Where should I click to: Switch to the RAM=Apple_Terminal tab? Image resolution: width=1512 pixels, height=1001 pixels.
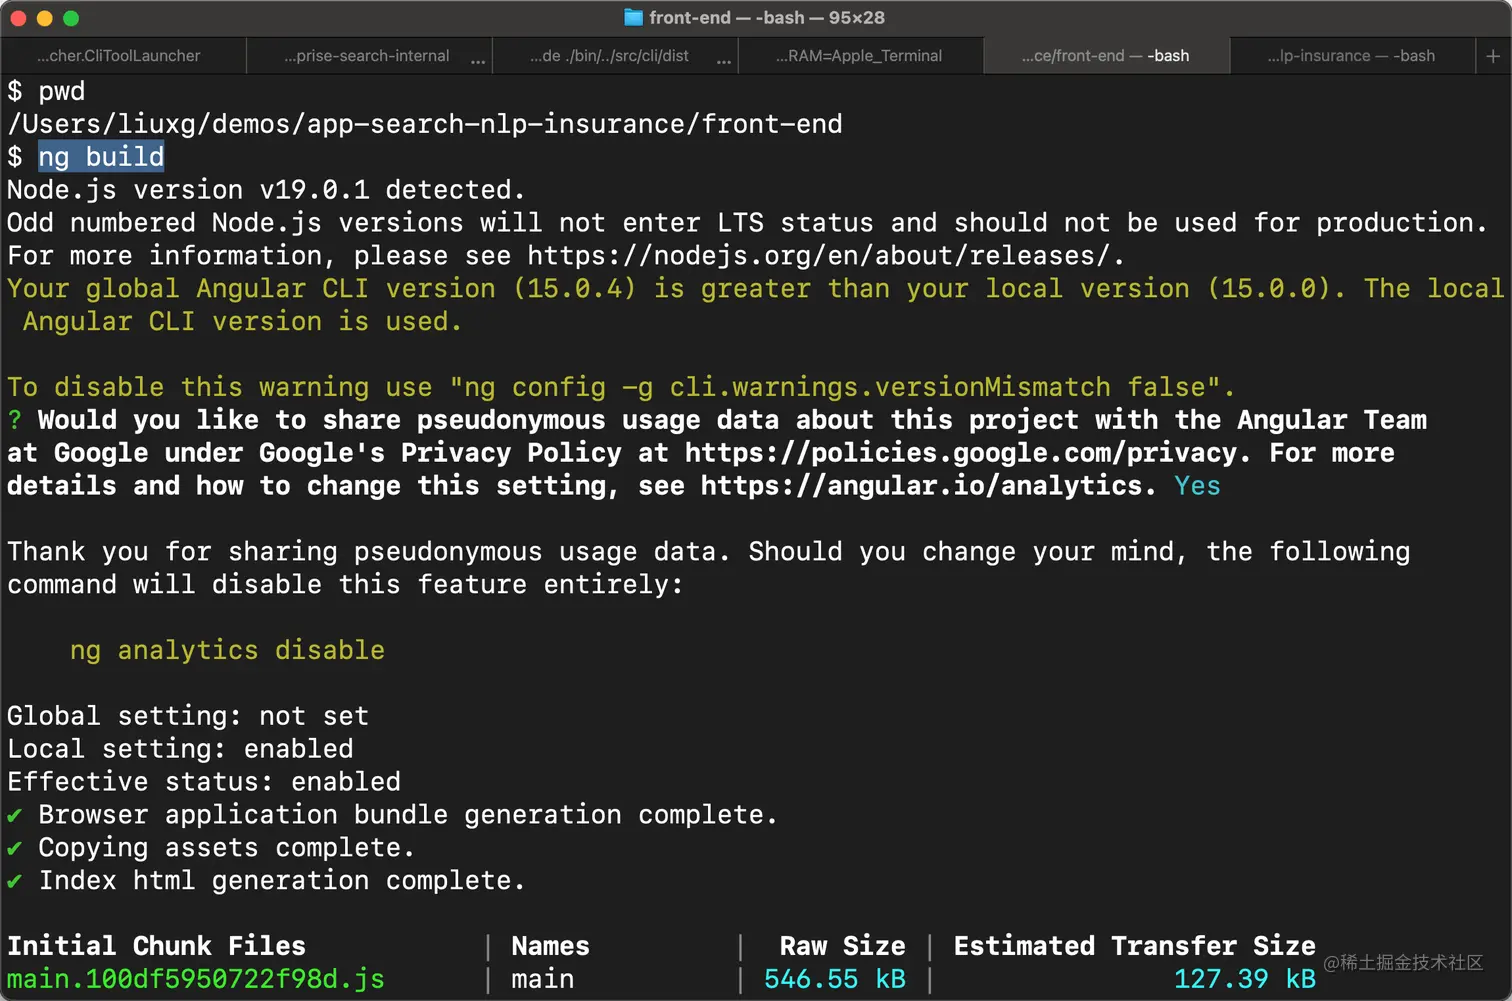pyautogui.click(x=859, y=56)
